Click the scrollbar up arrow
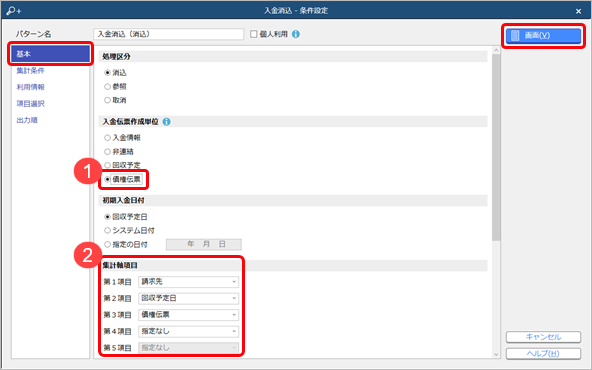Viewport: 592px width, 370px height. coord(496,50)
